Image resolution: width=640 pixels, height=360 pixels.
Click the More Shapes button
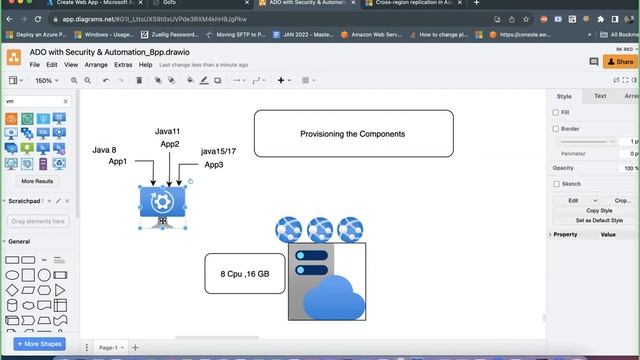click(x=40, y=344)
